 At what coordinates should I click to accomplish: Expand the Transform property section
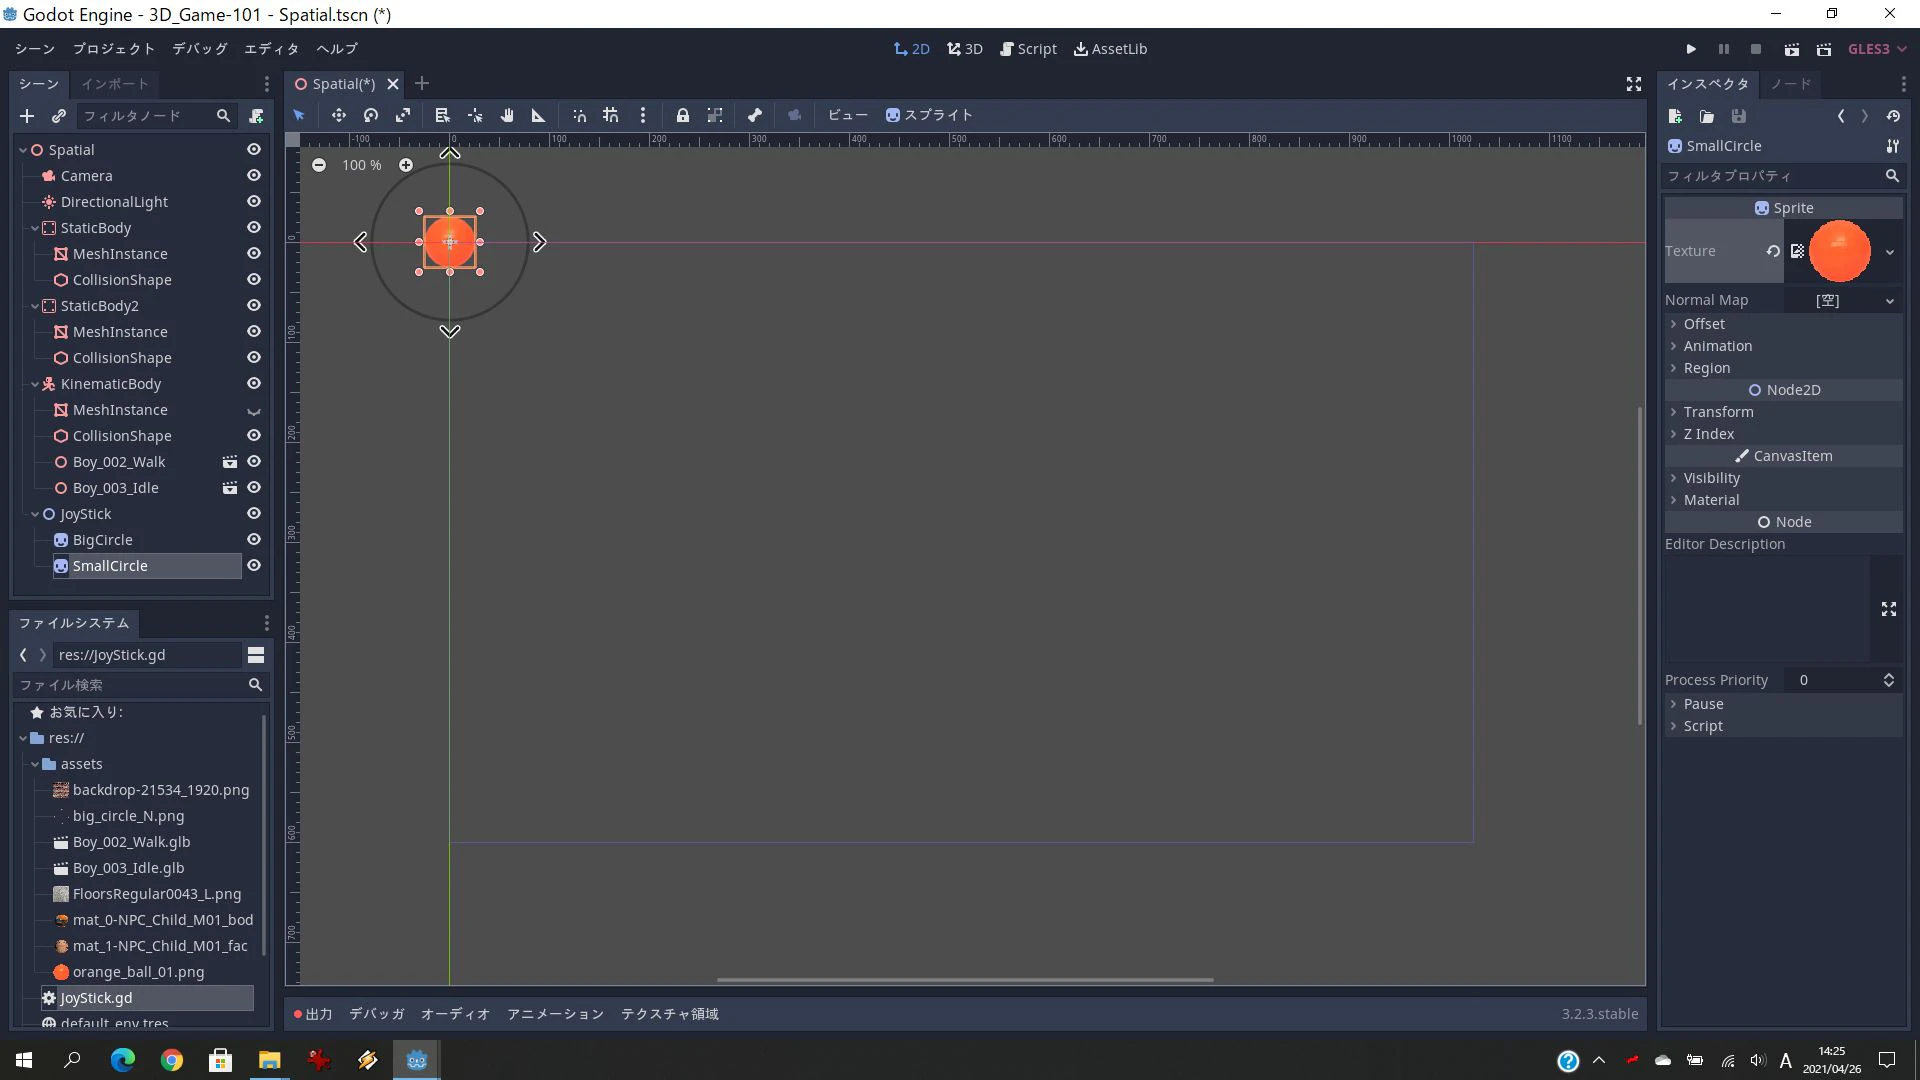pos(1783,412)
